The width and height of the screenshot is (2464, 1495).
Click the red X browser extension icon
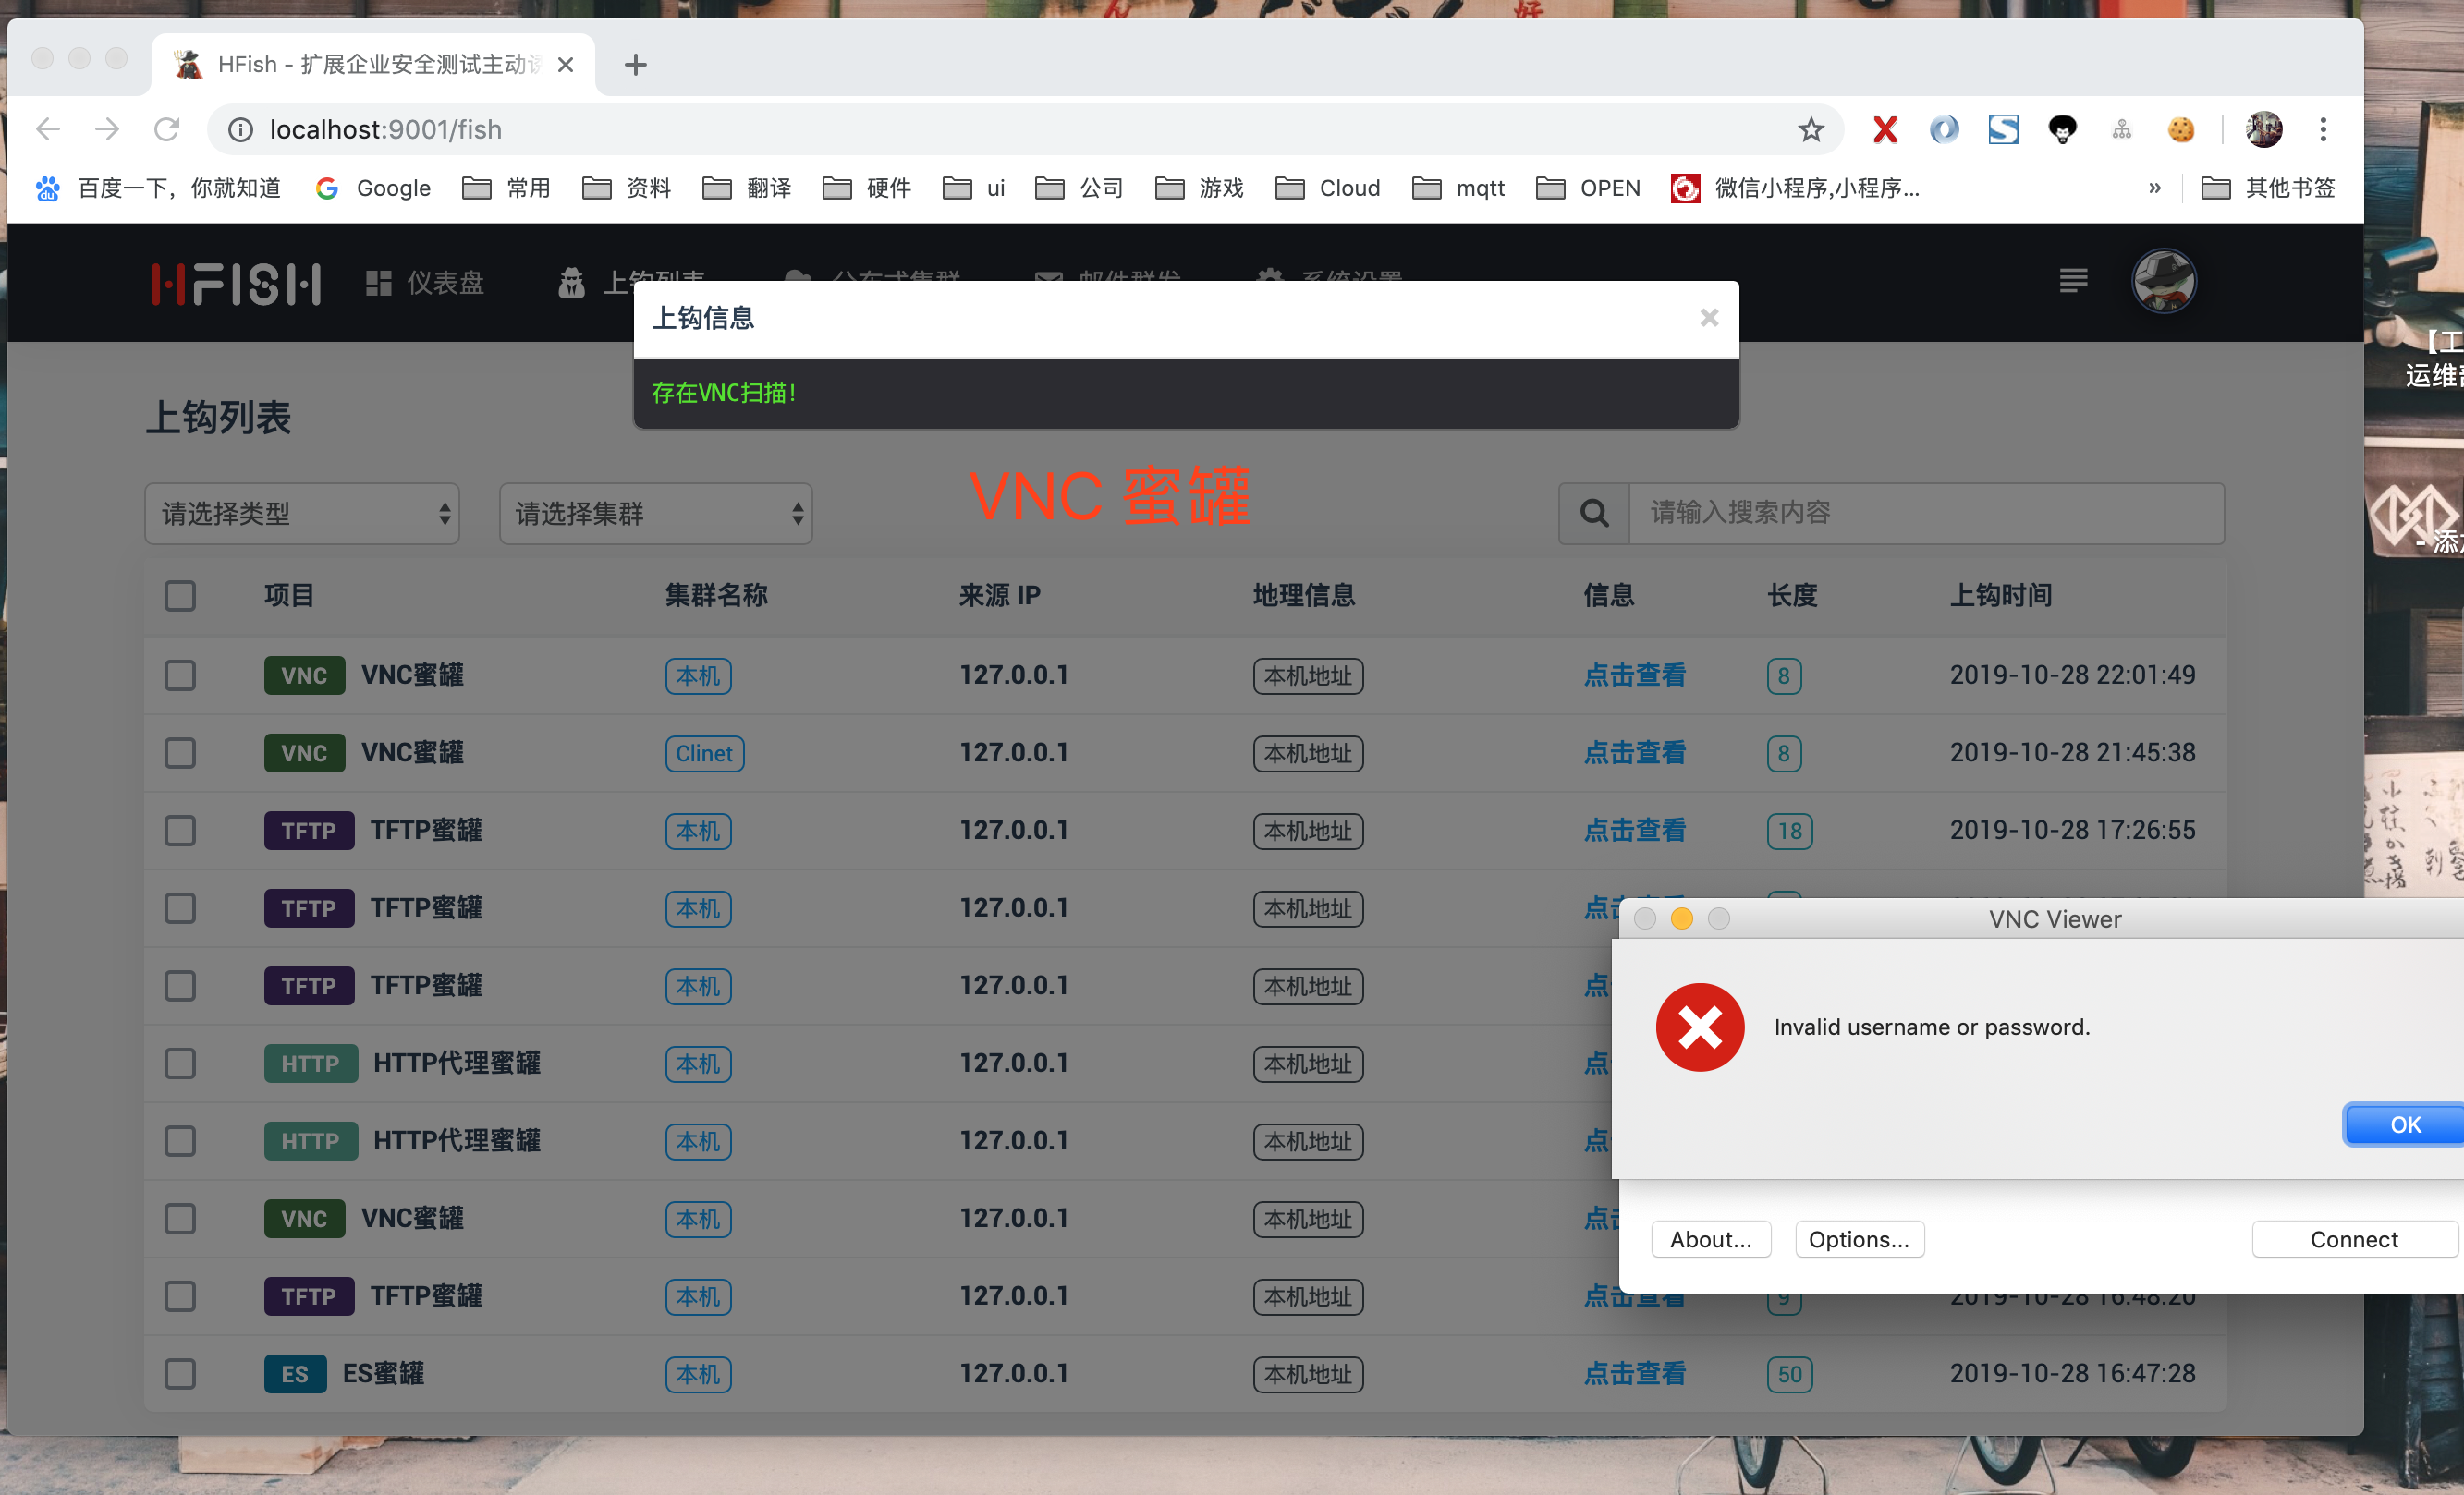click(x=1884, y=130)
